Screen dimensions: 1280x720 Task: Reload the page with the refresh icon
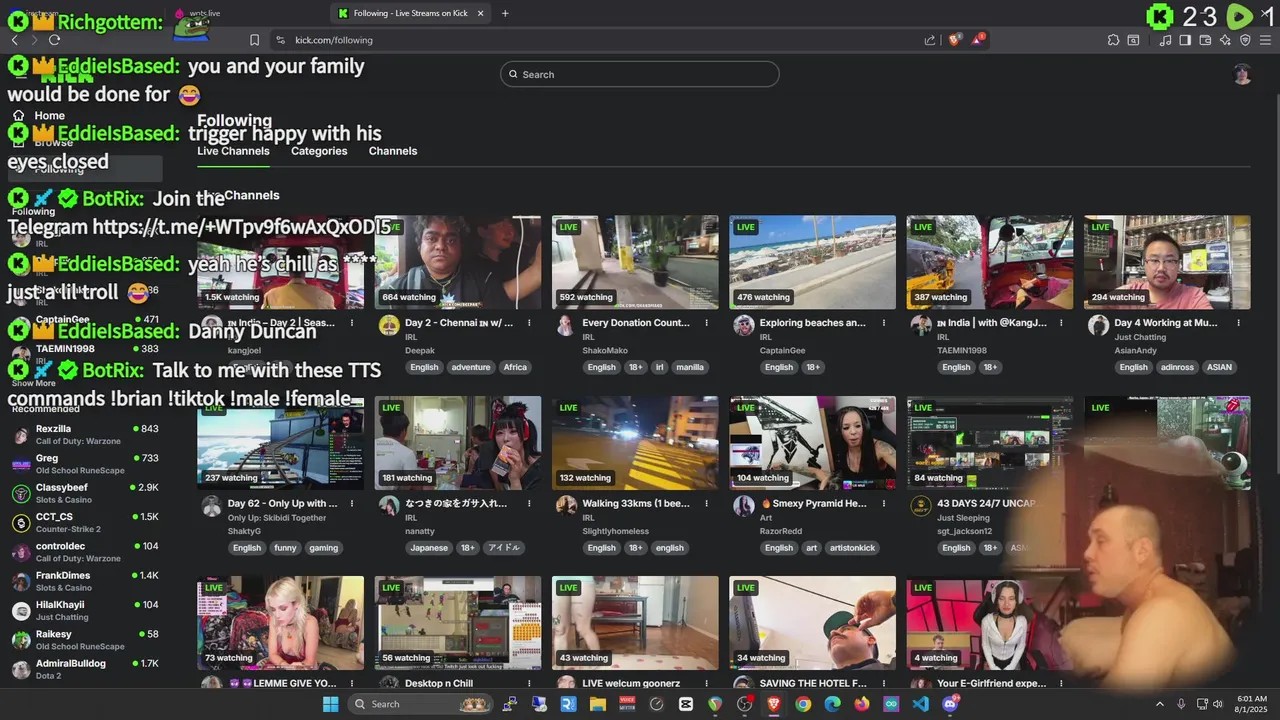(x=54, y=40)
